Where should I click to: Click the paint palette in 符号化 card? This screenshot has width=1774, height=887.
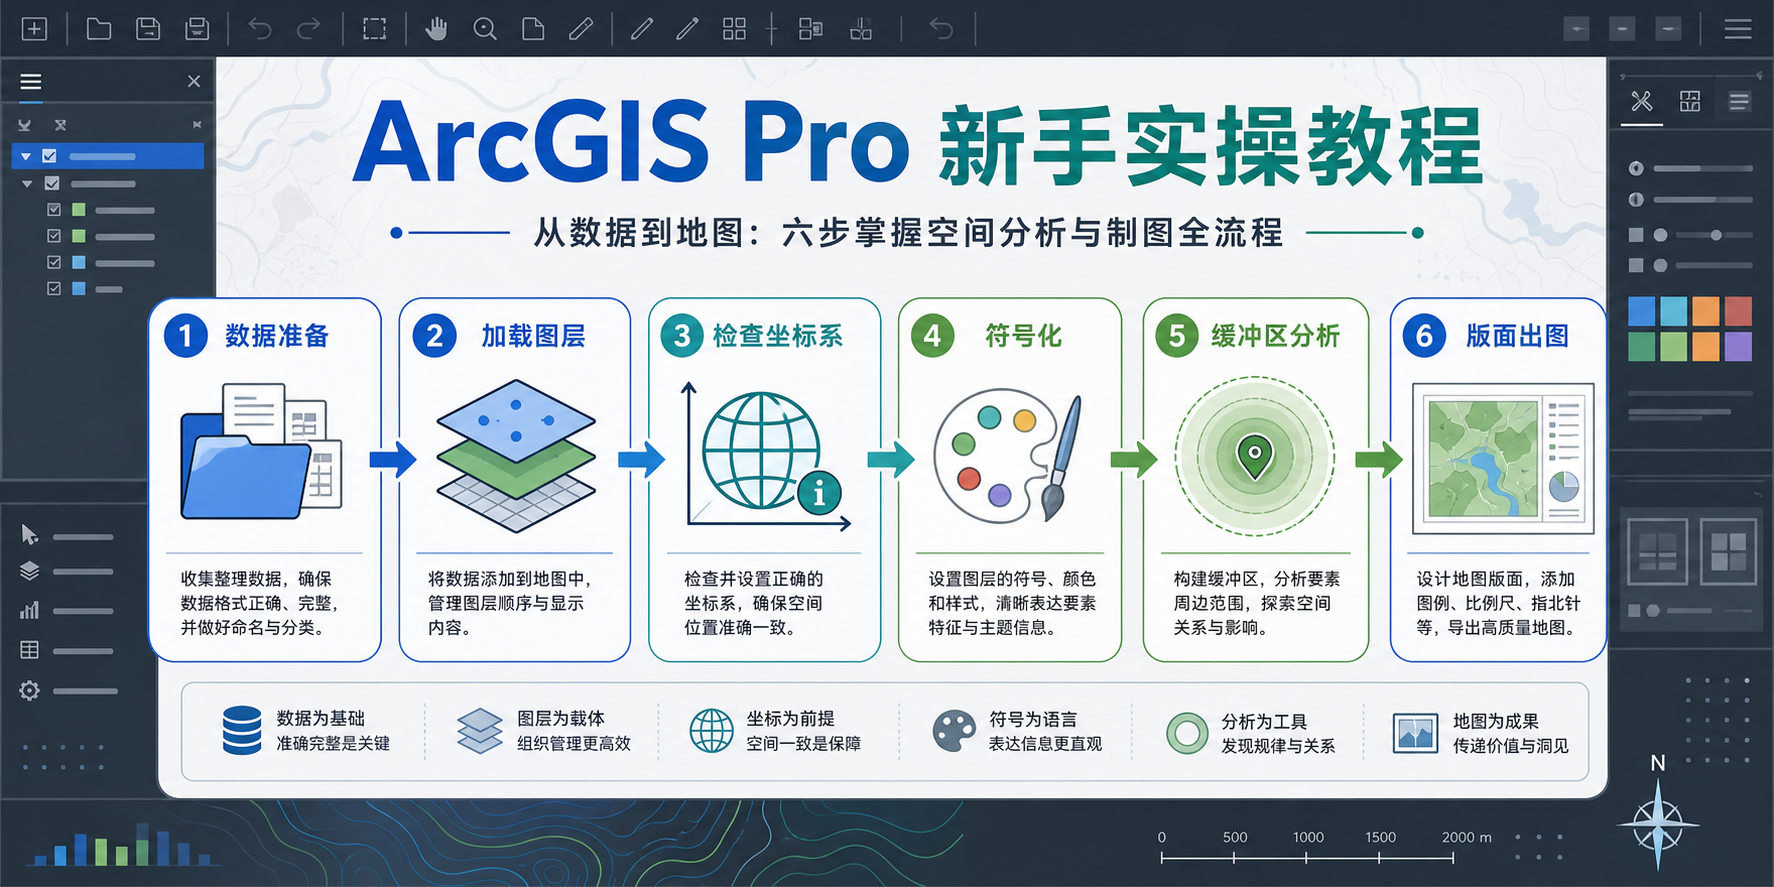click(994, 456)
